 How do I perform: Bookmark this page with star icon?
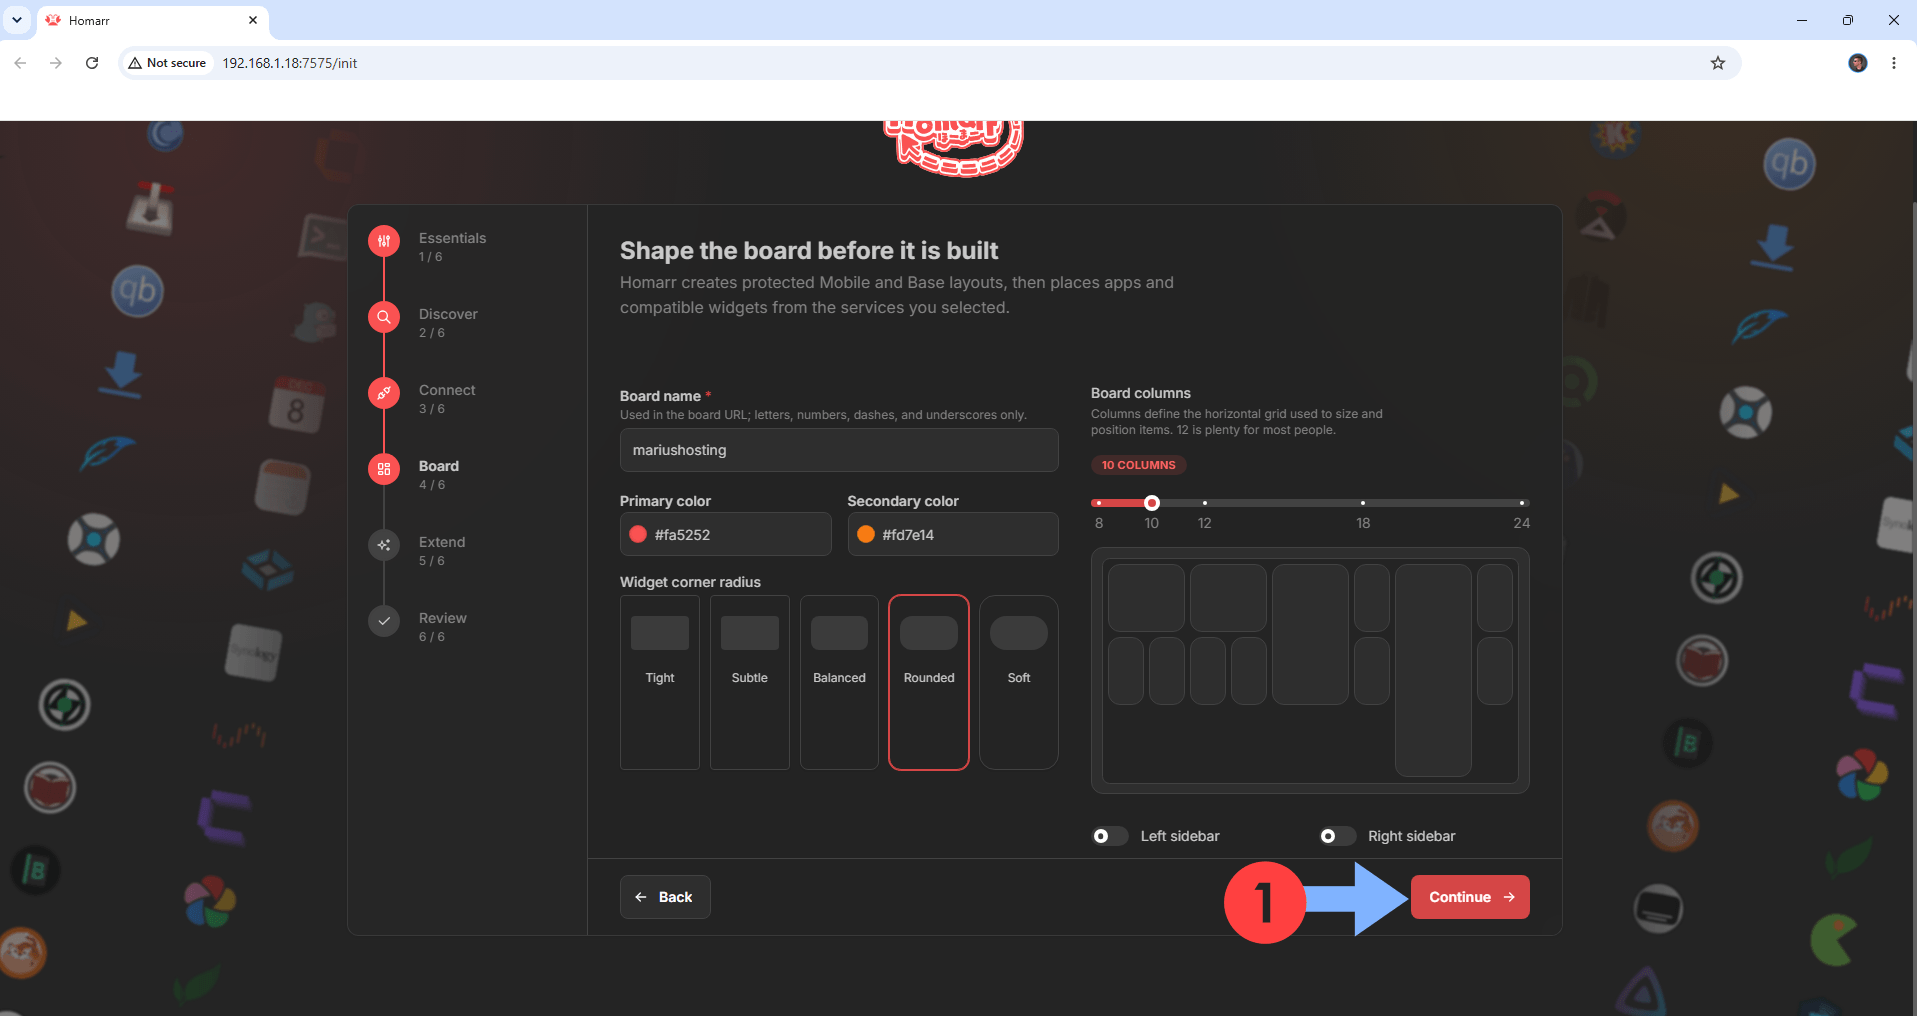[1718, 63]
